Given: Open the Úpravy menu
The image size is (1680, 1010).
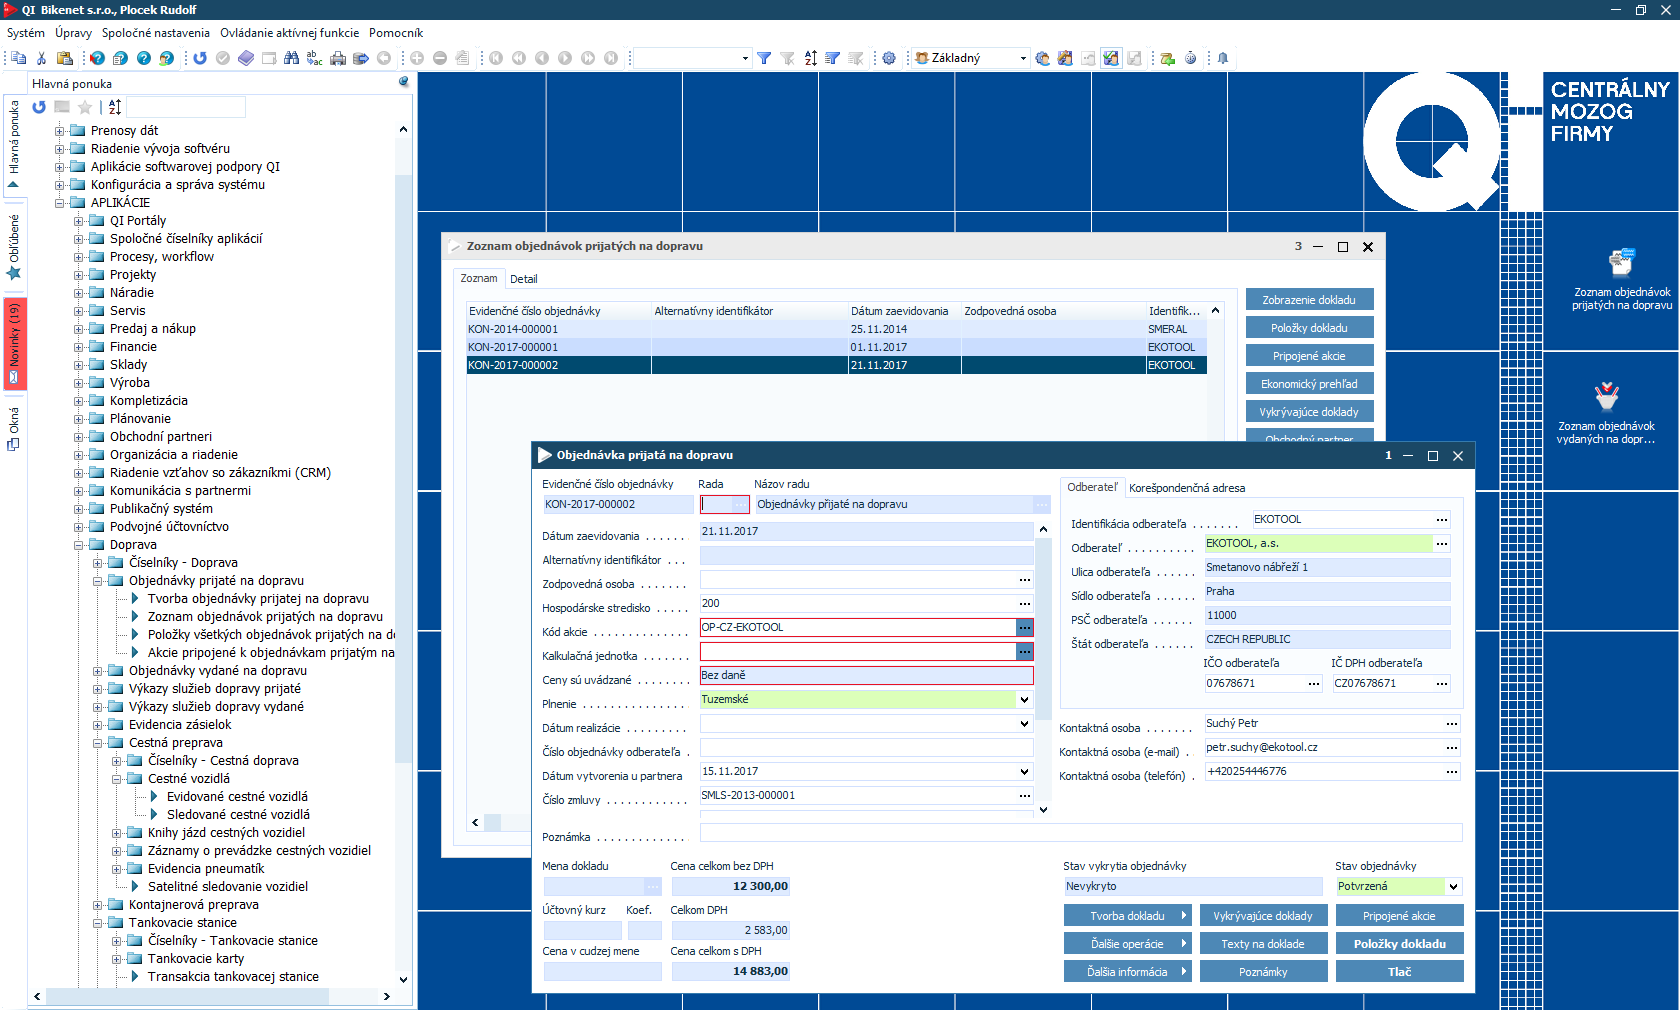Looking at the screenshot, I should tap(73, 33).
